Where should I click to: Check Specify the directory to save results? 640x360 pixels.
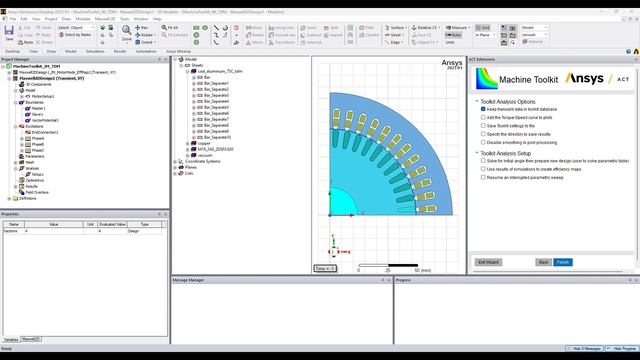click(483, 134)
